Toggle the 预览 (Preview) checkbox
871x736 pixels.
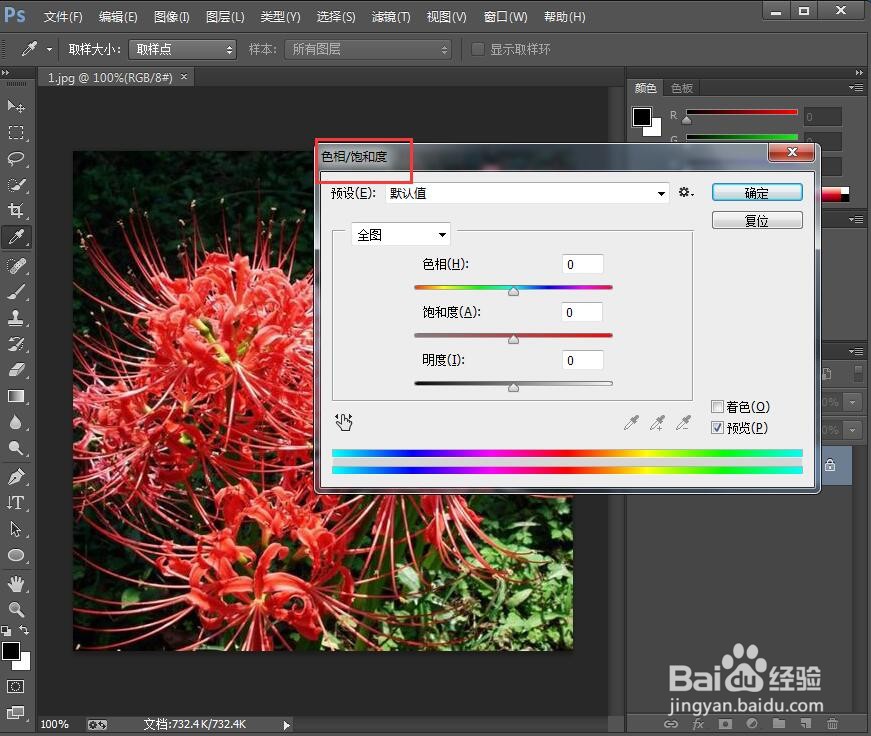[718, 428]
